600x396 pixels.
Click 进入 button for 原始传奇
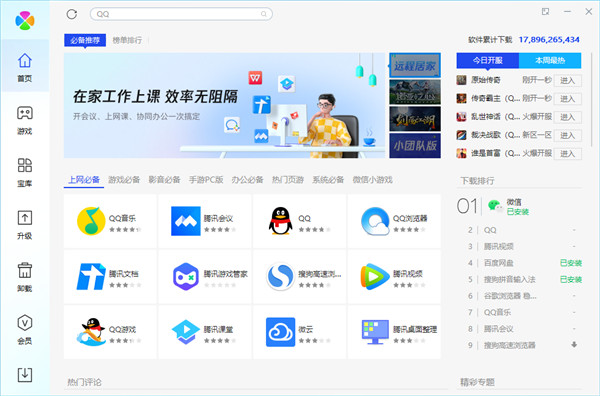point(567,80)
